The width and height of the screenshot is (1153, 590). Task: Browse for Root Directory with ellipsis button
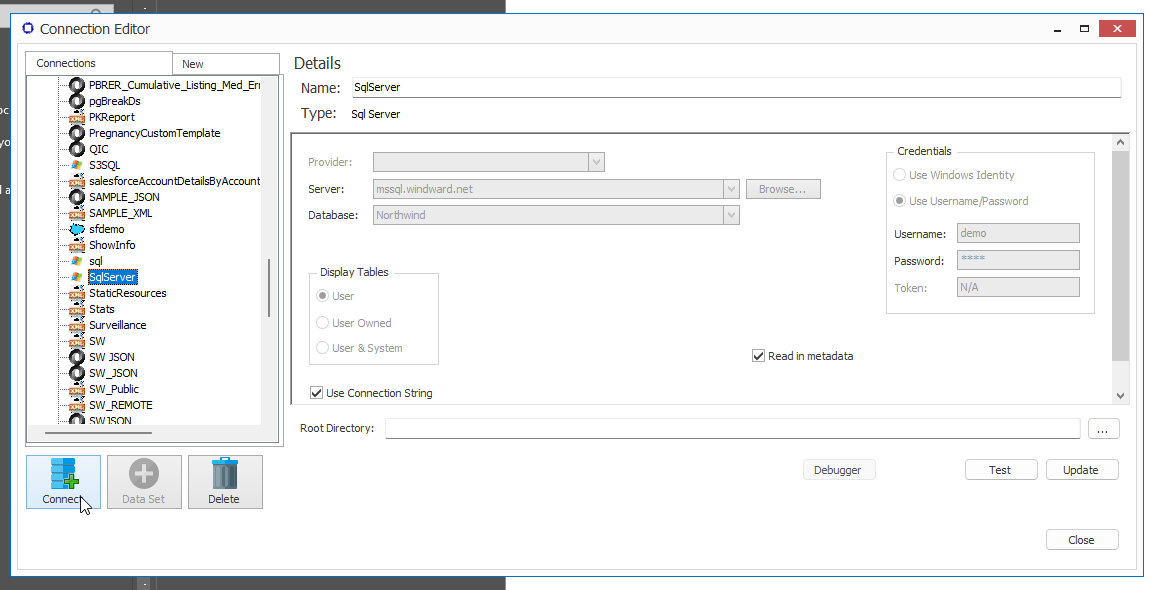1103,428
